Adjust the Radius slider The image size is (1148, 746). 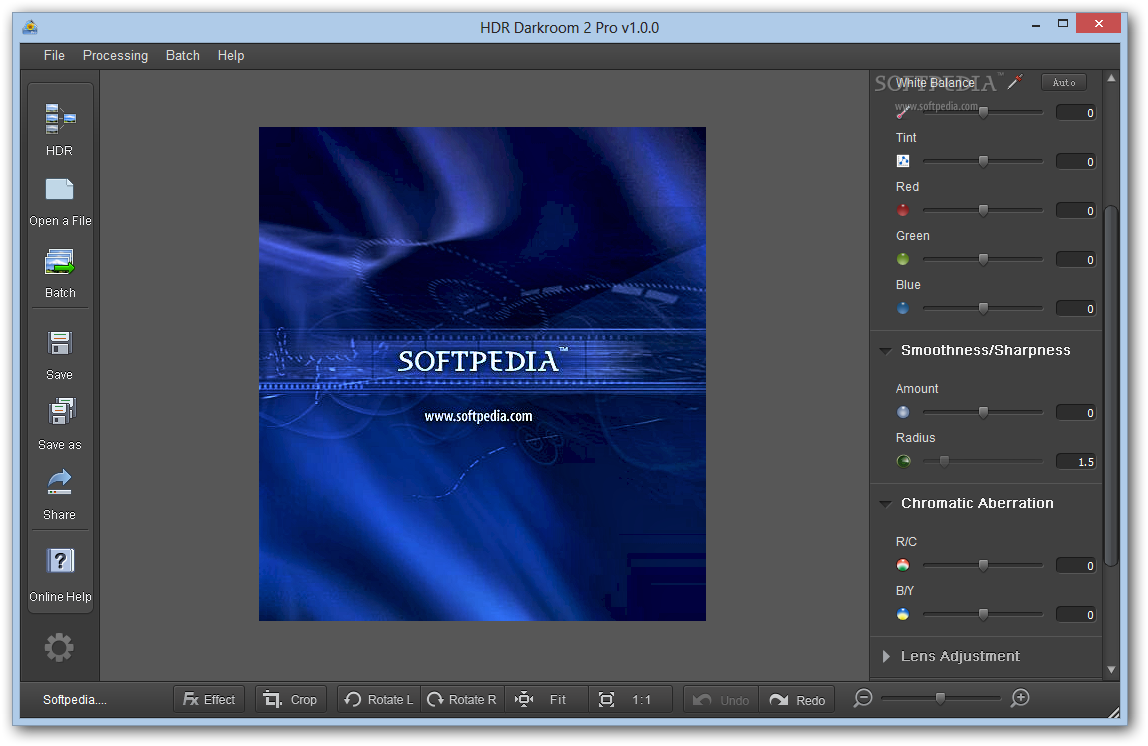[x=983, y=461]
